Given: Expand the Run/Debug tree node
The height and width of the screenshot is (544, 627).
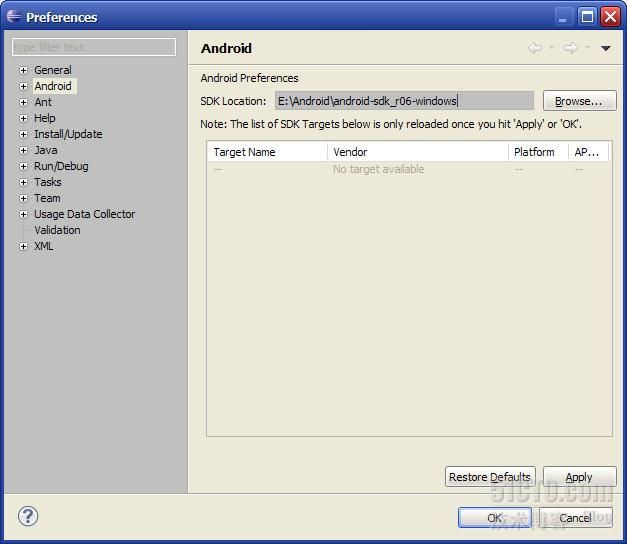Looking at the screenshot, I should [x=24, y=166].
